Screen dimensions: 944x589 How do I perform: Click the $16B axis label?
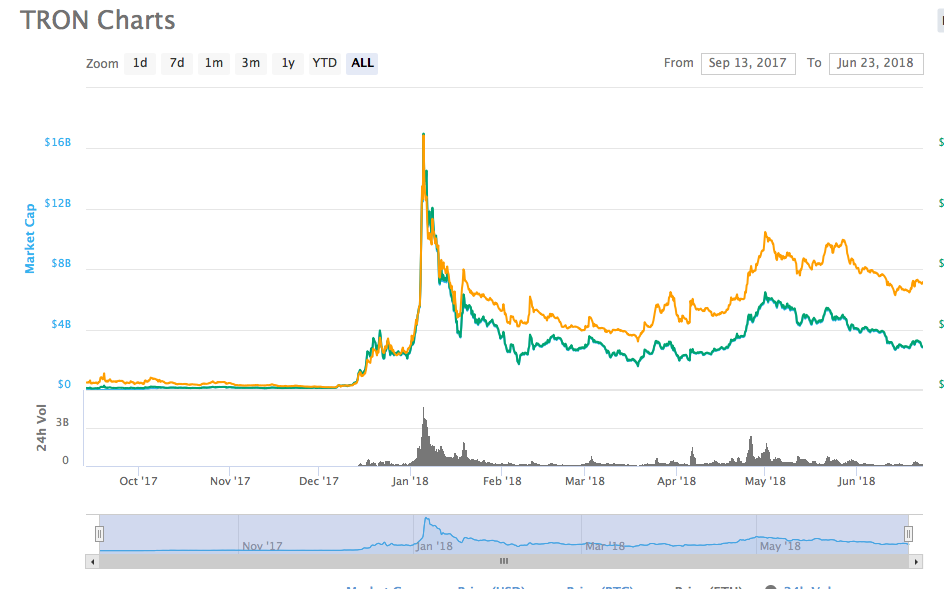click(58, 142)
